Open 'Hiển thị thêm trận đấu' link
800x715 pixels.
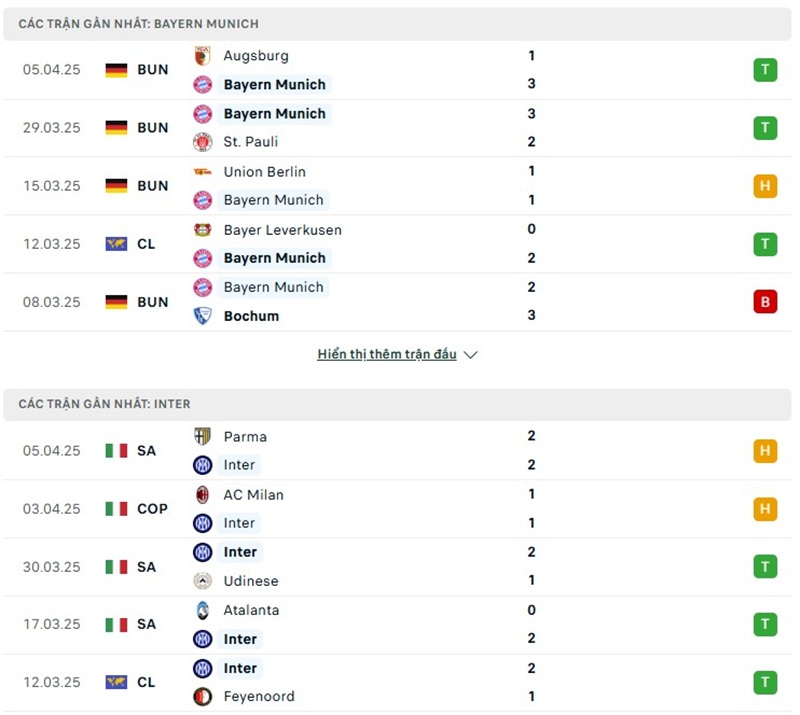(x=387, y=355)
